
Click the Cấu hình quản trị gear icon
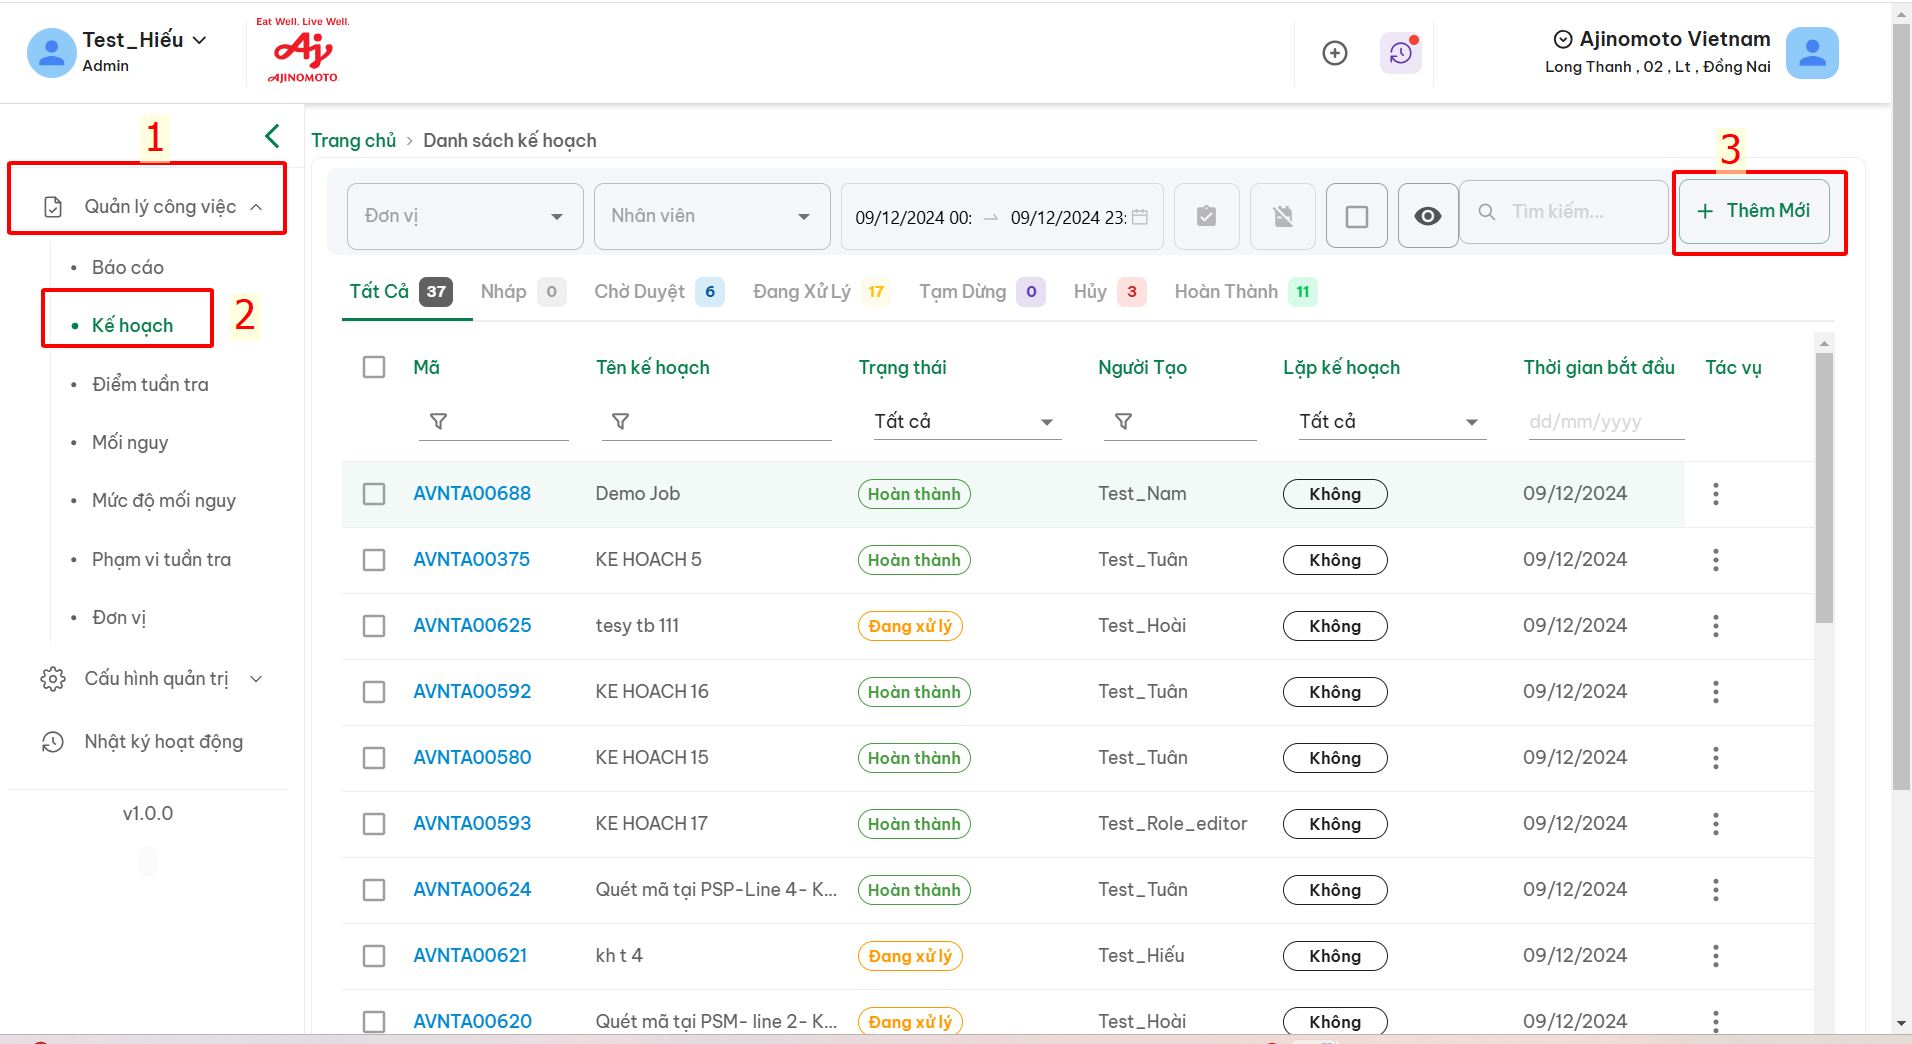pyautogui.click(x=53, y=679)
